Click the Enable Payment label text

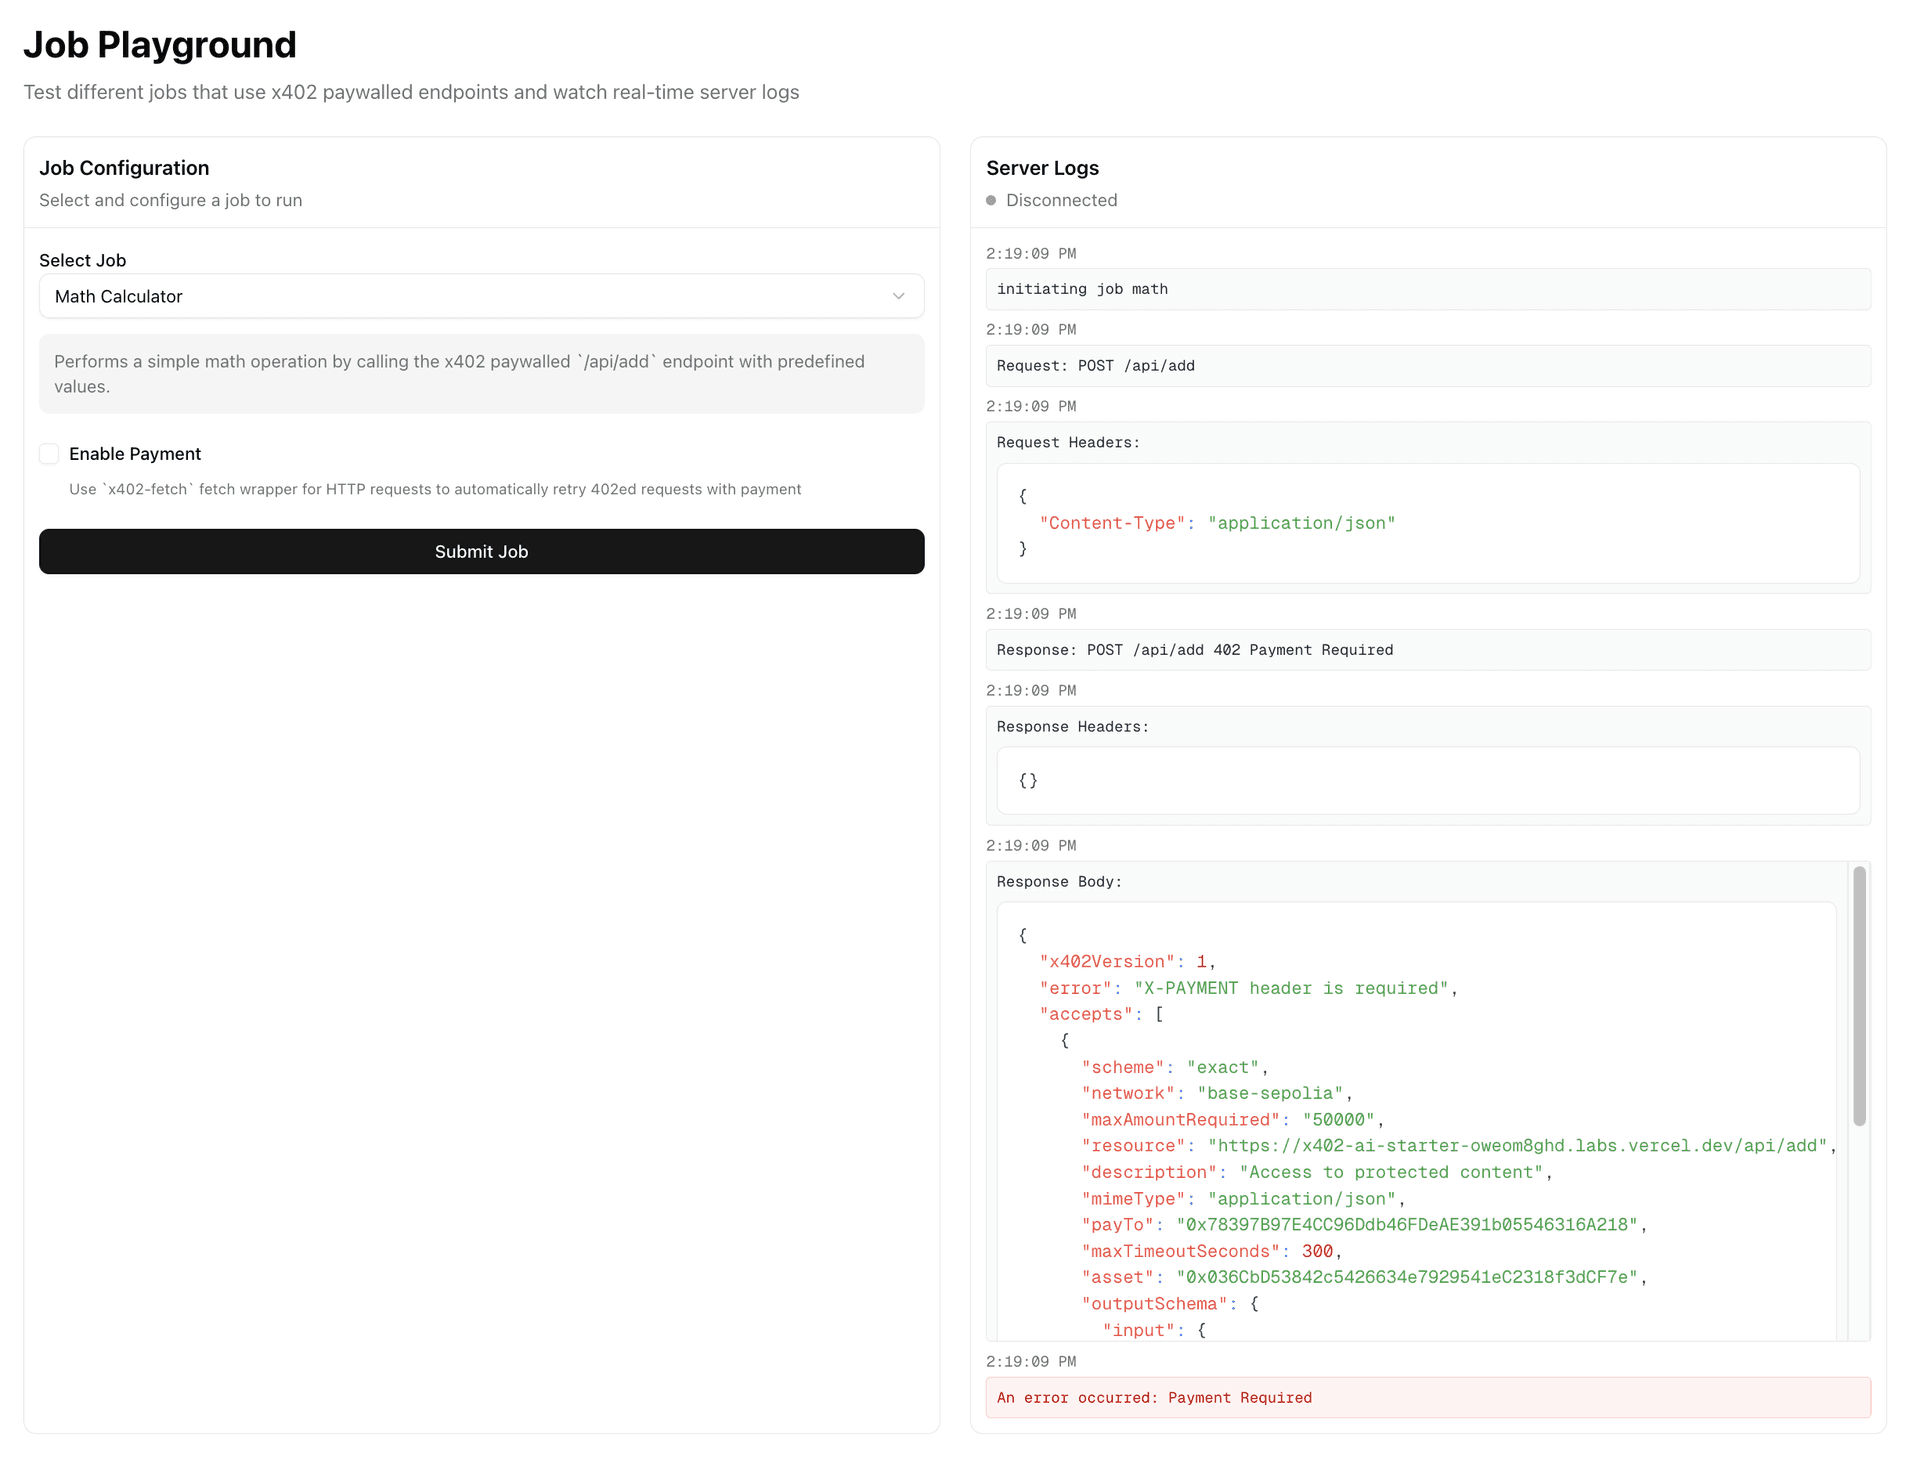(x=135, y=454)
